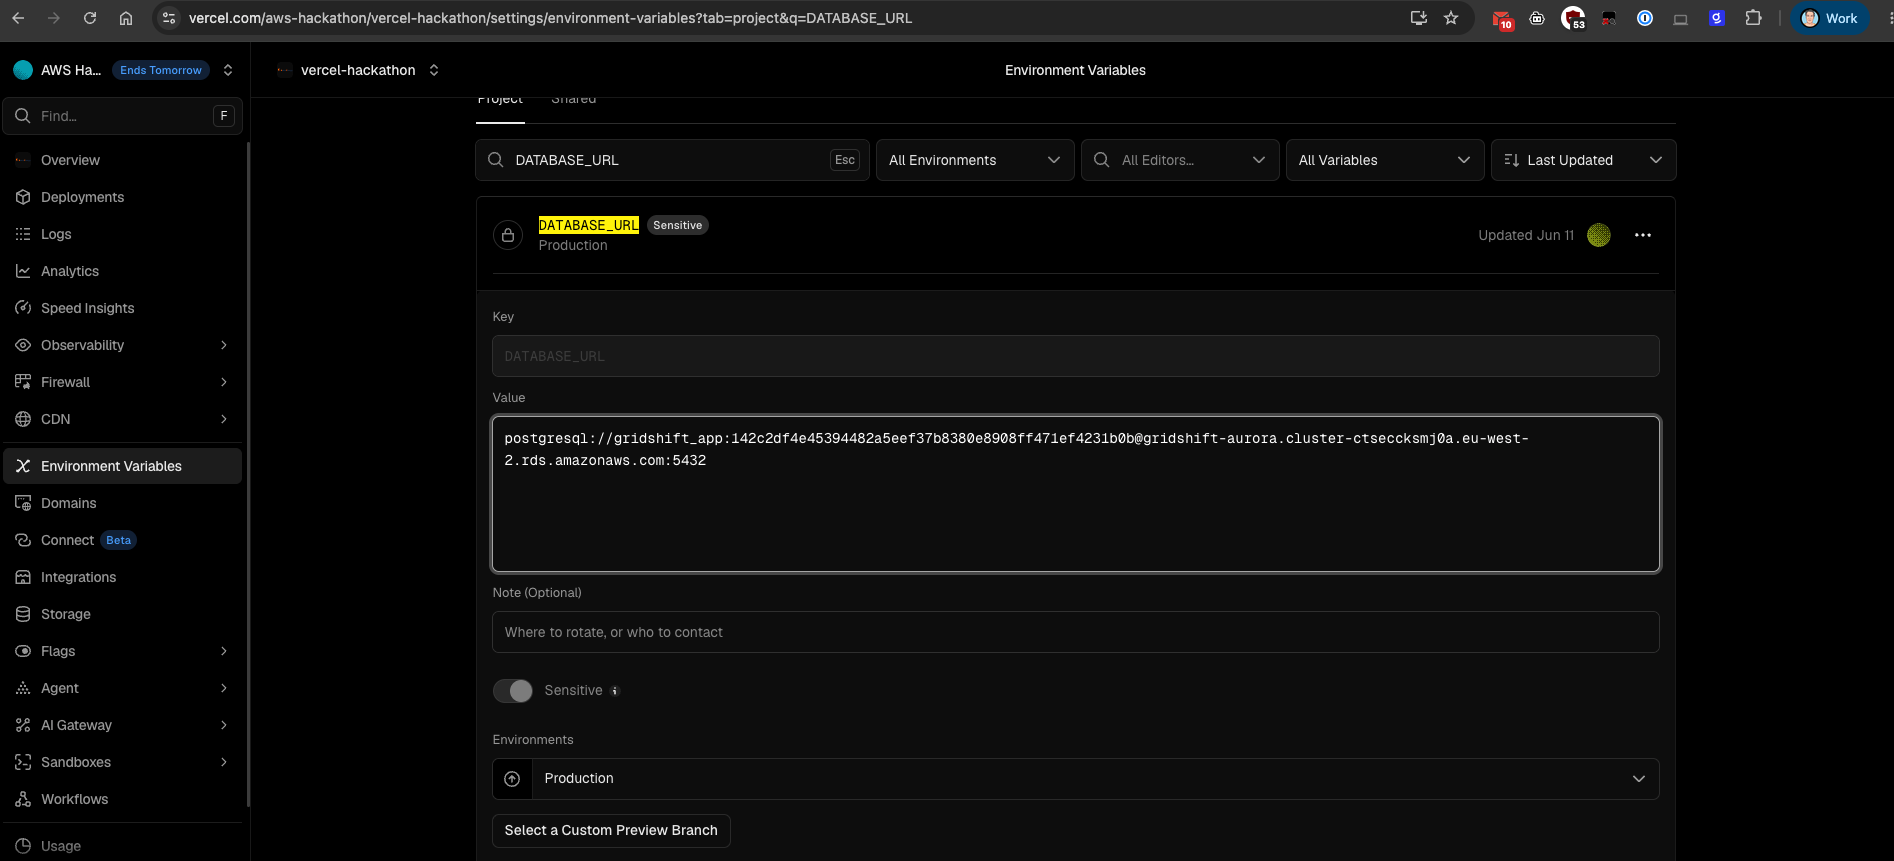Click the Key field showing DATABASE_URL
1894x861 pixels.
[1076, 356]
